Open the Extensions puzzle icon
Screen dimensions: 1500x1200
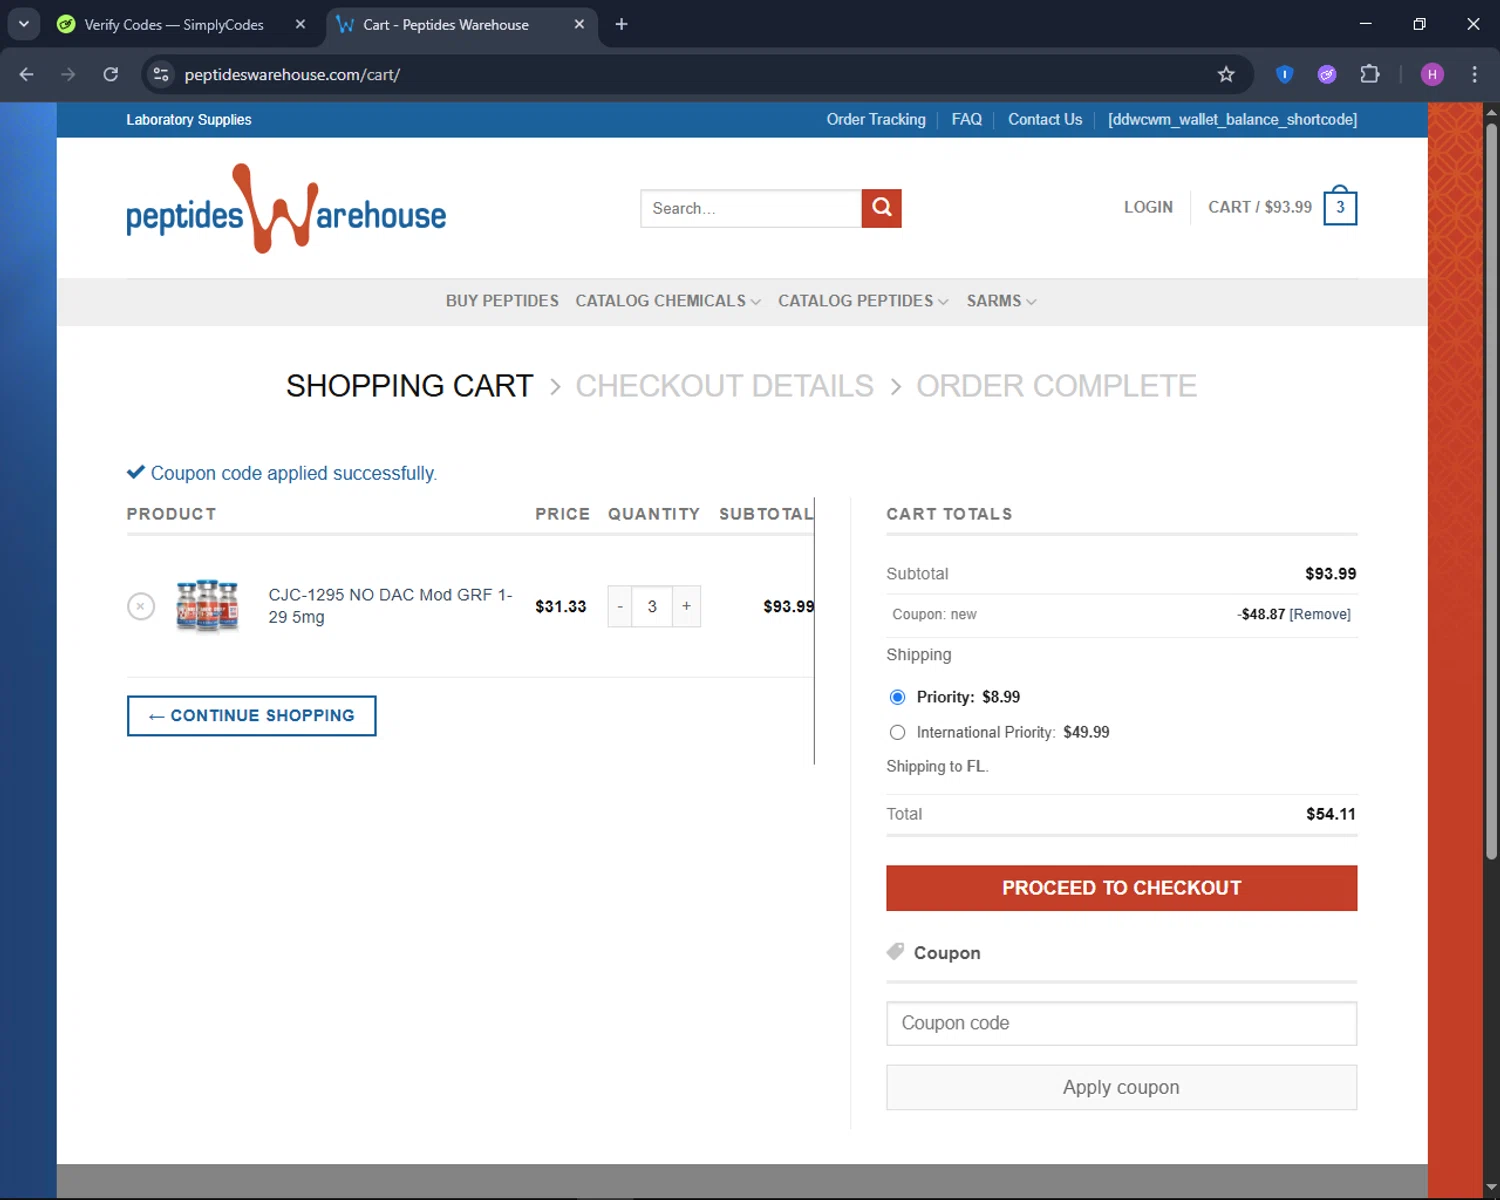1370,74
